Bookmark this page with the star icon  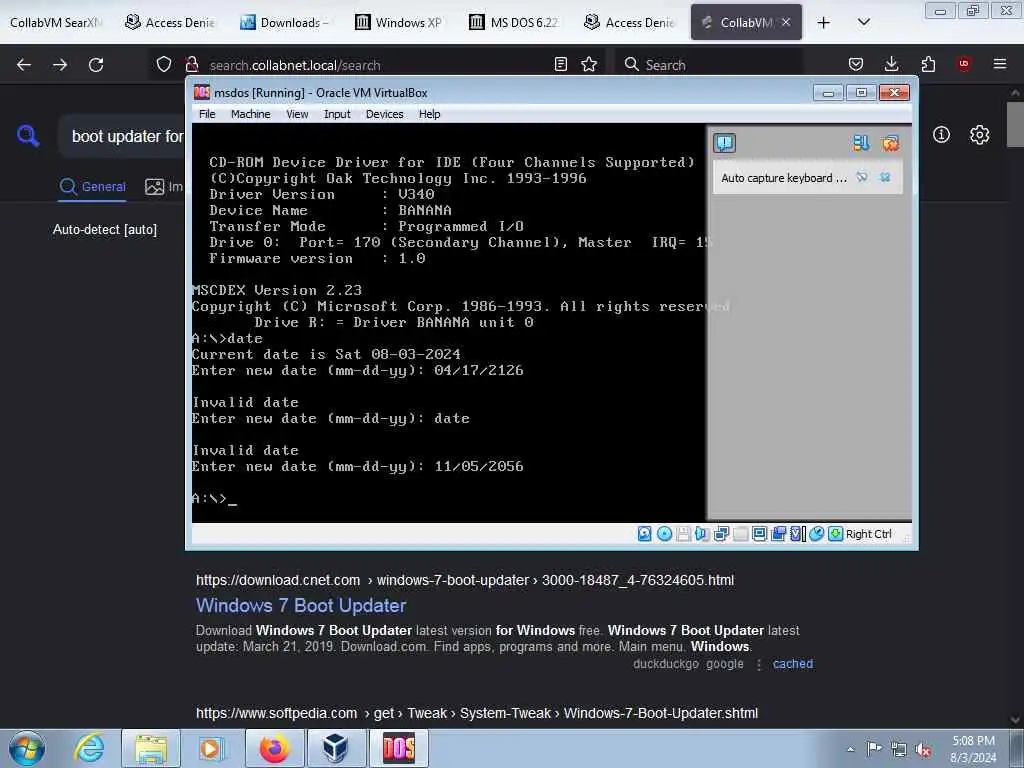point(589,64)
